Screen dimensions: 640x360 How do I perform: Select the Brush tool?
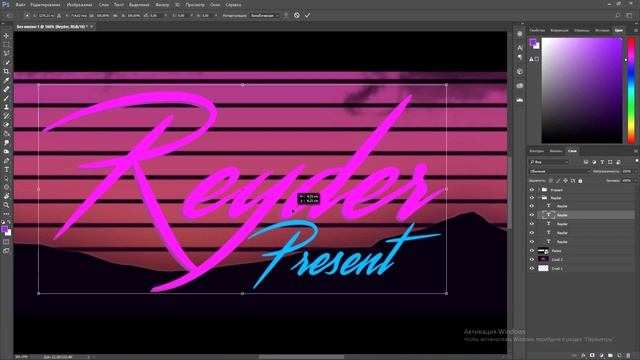6,98
